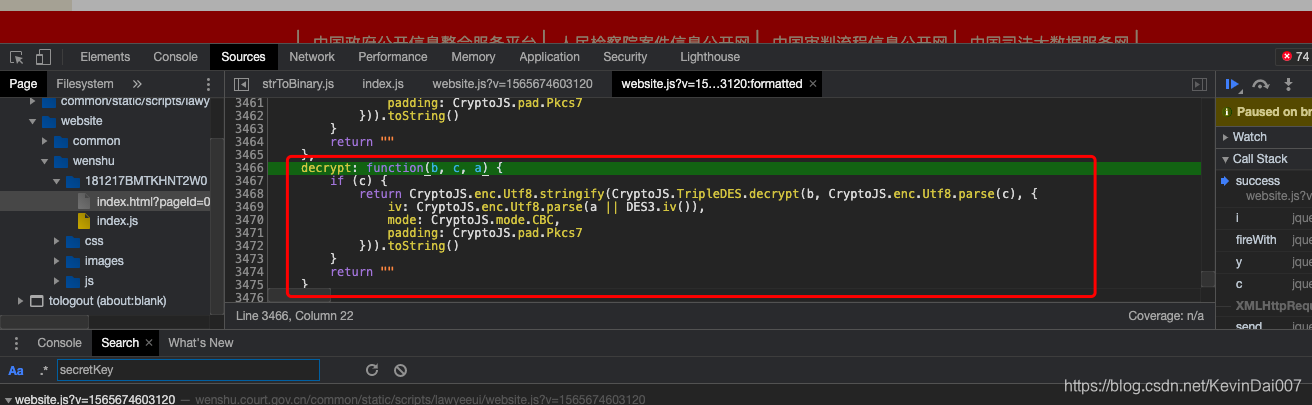This screenshot has height=405, width=1312.
Task: Open the unformatted website.js?v=1565674603120 tab
Action: click(512, 84)
